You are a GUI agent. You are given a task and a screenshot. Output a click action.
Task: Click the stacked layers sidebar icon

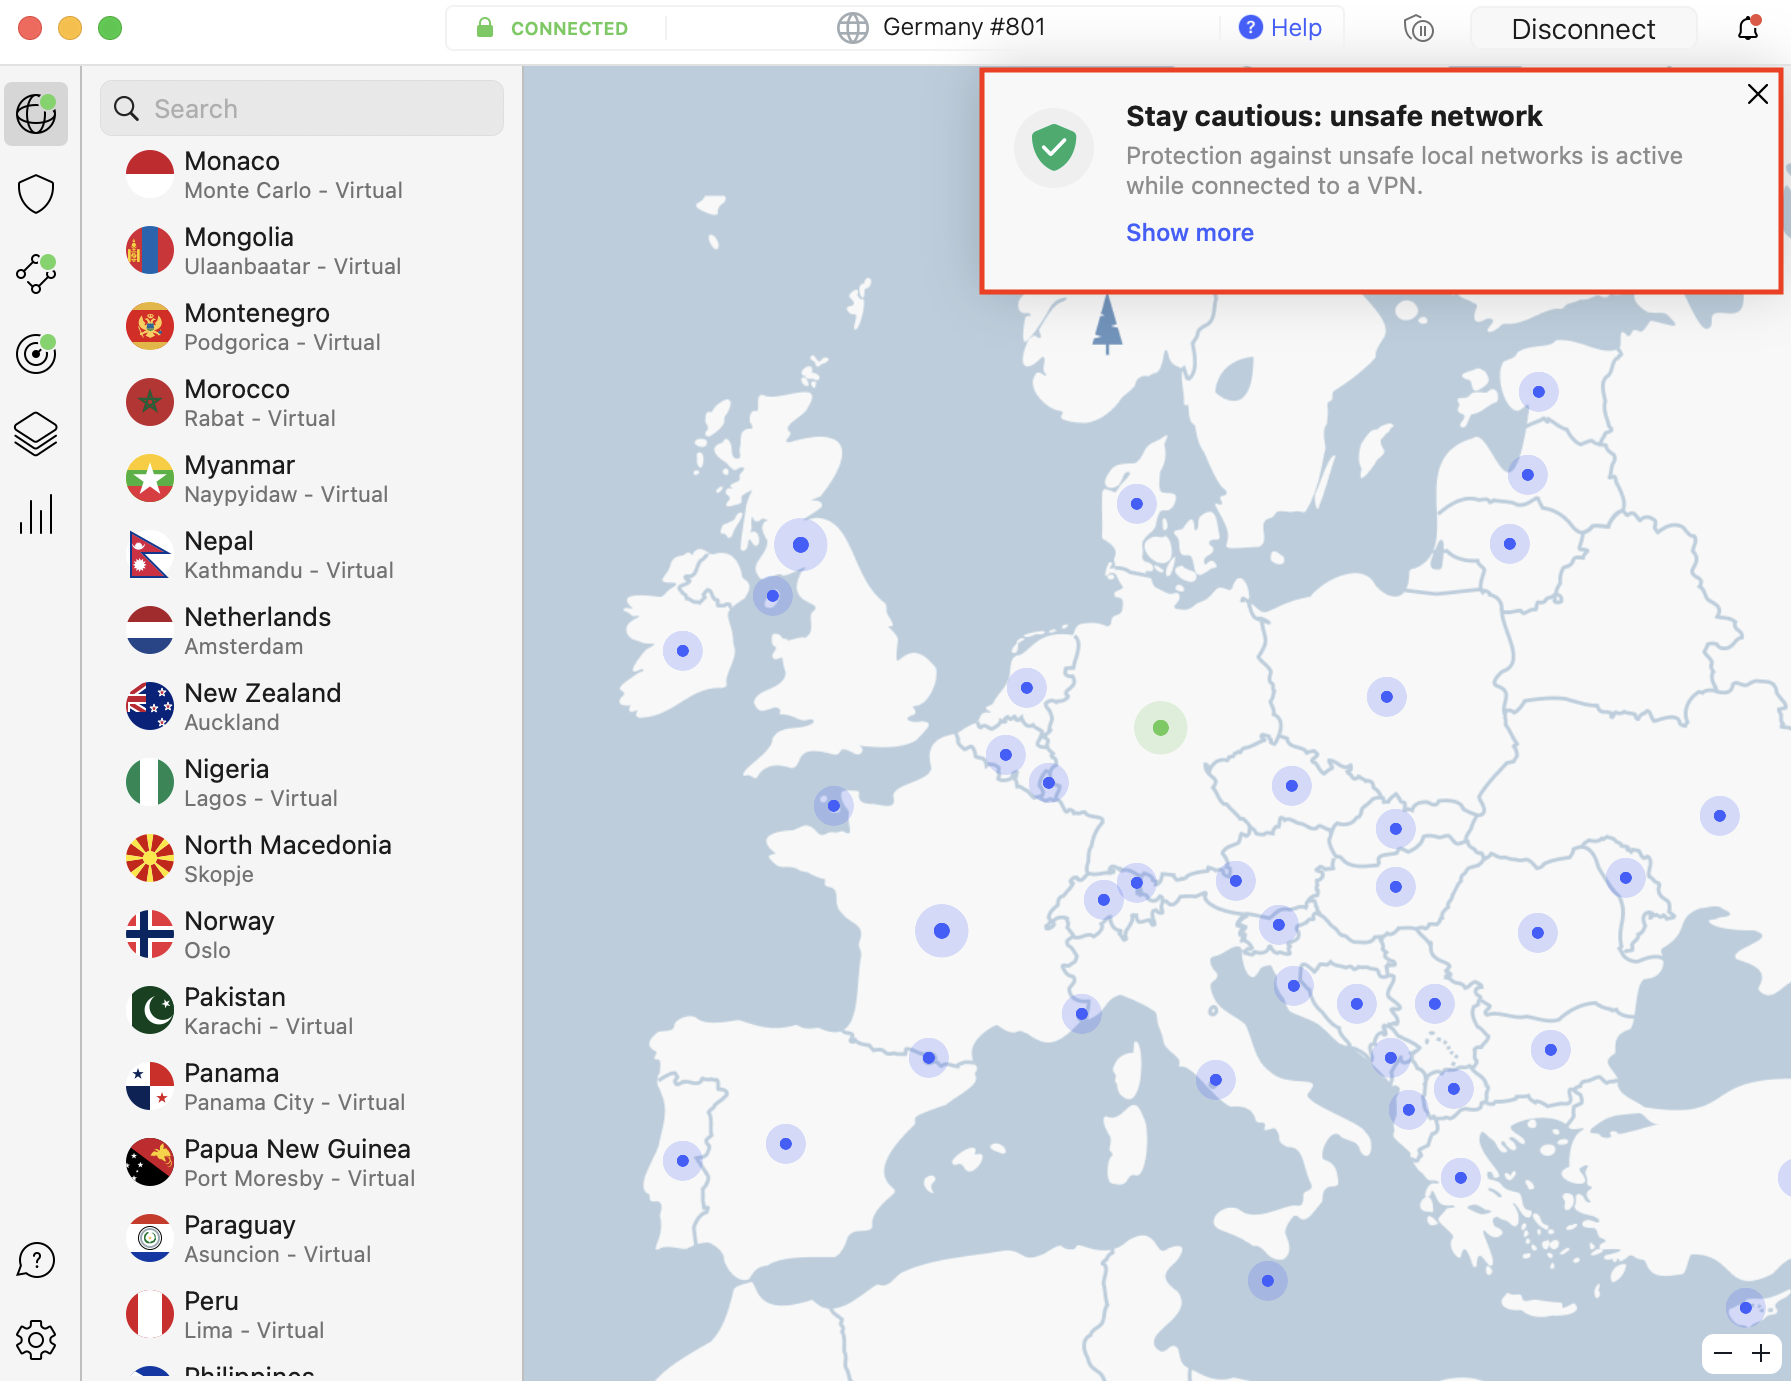[x=36, y=434]
